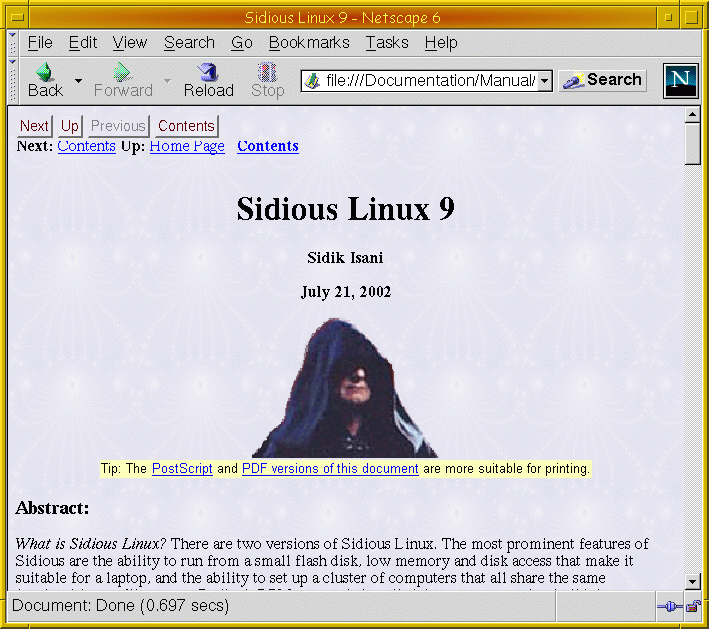Open the Back history dropdown arrow
The image size is (709, 629).
[78, 81]
